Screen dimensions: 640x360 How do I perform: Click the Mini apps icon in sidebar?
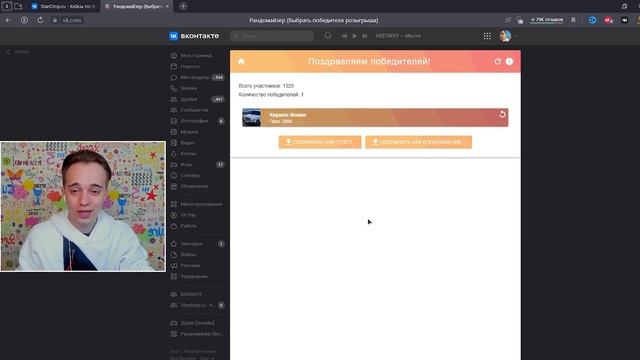(174, 204)
